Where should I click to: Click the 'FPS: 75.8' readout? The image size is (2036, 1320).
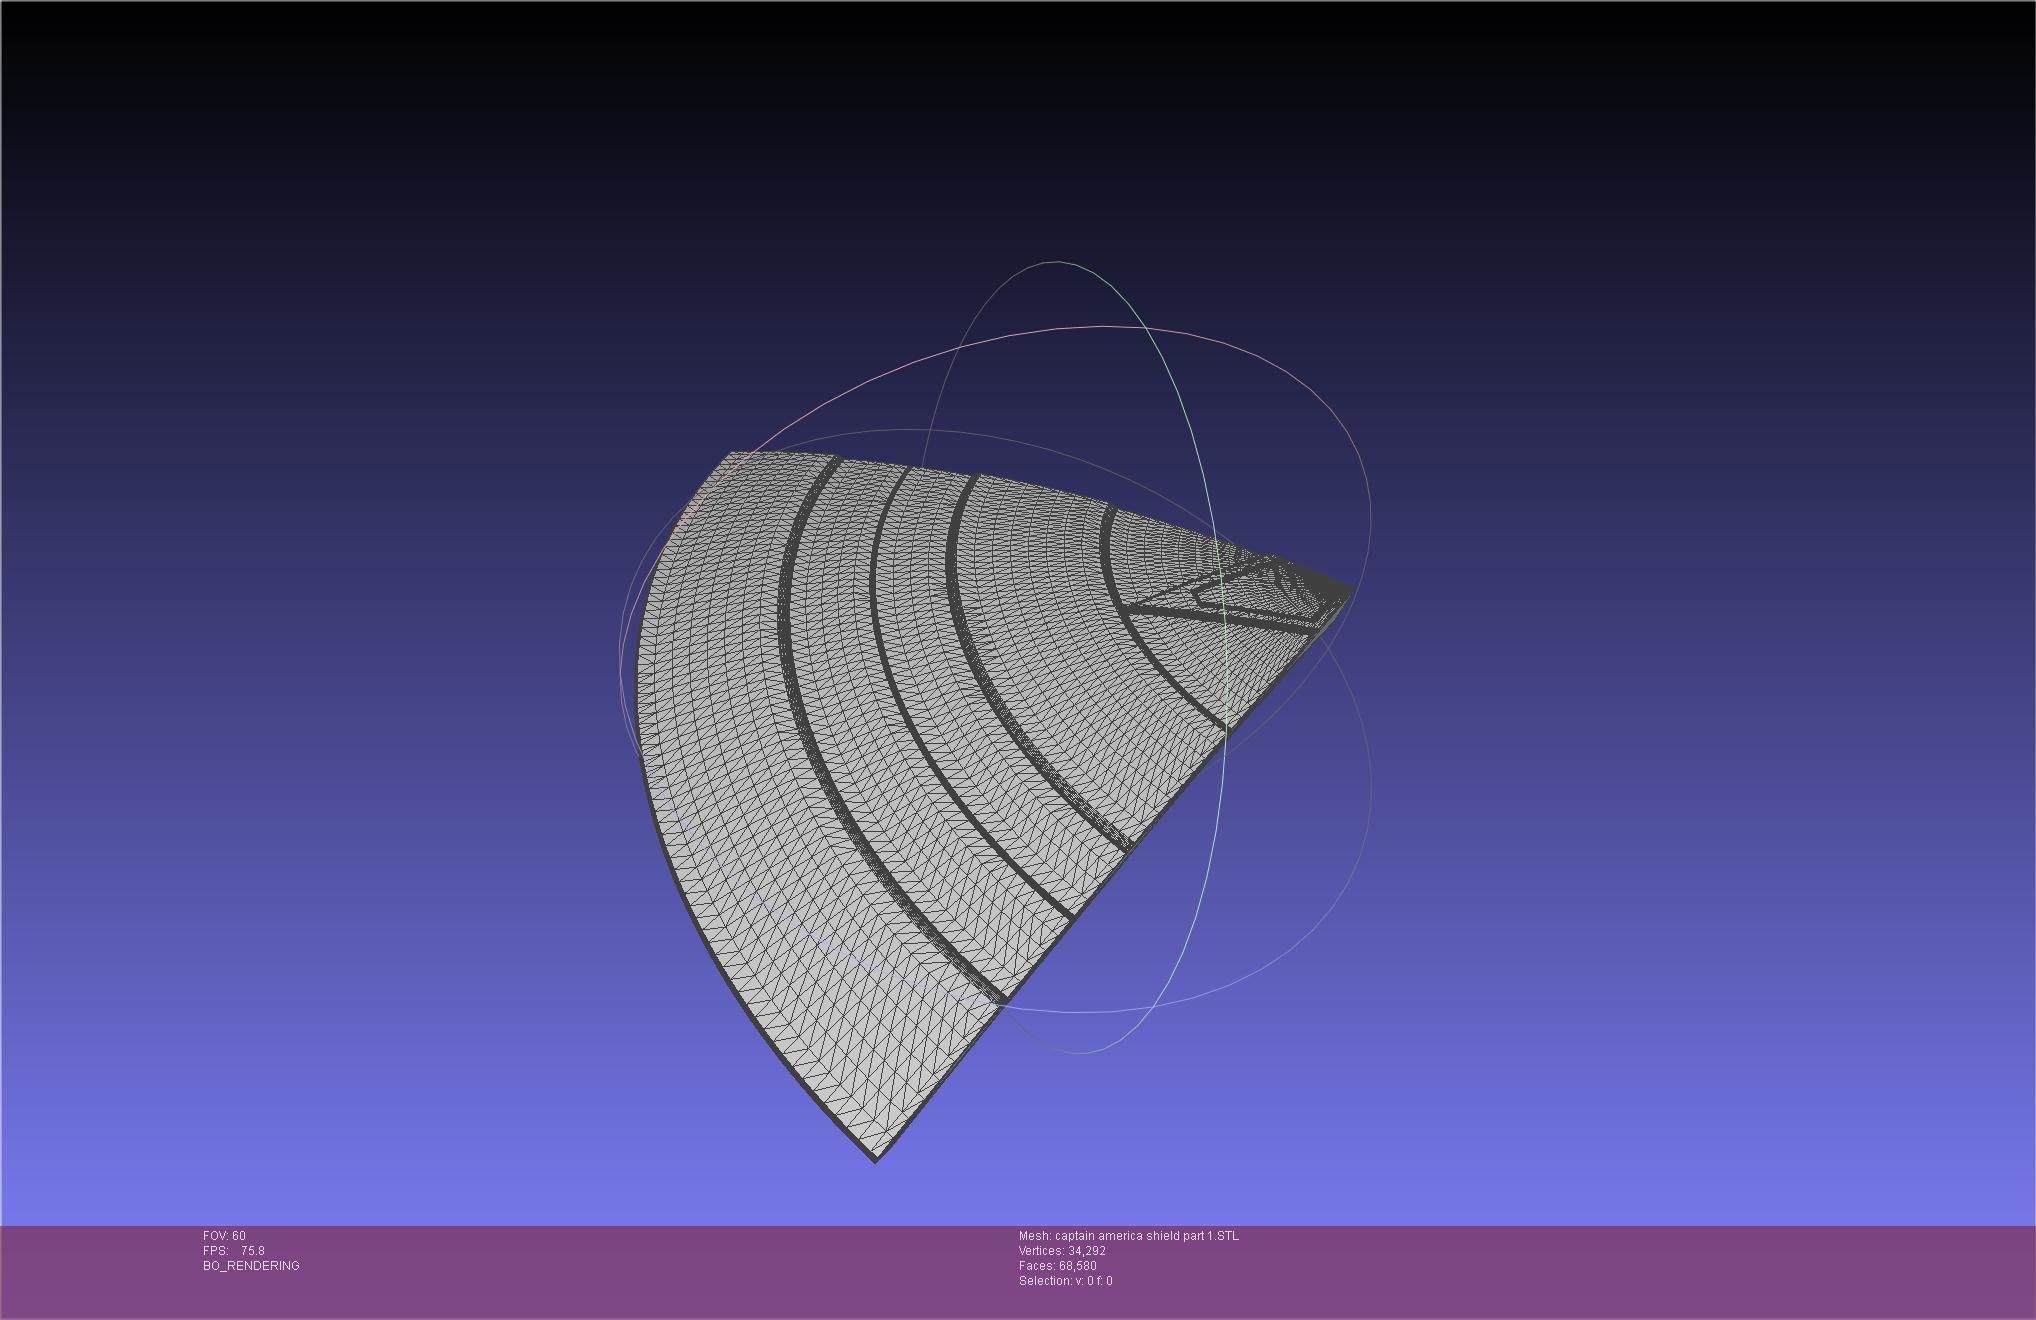coord(234,1251)
